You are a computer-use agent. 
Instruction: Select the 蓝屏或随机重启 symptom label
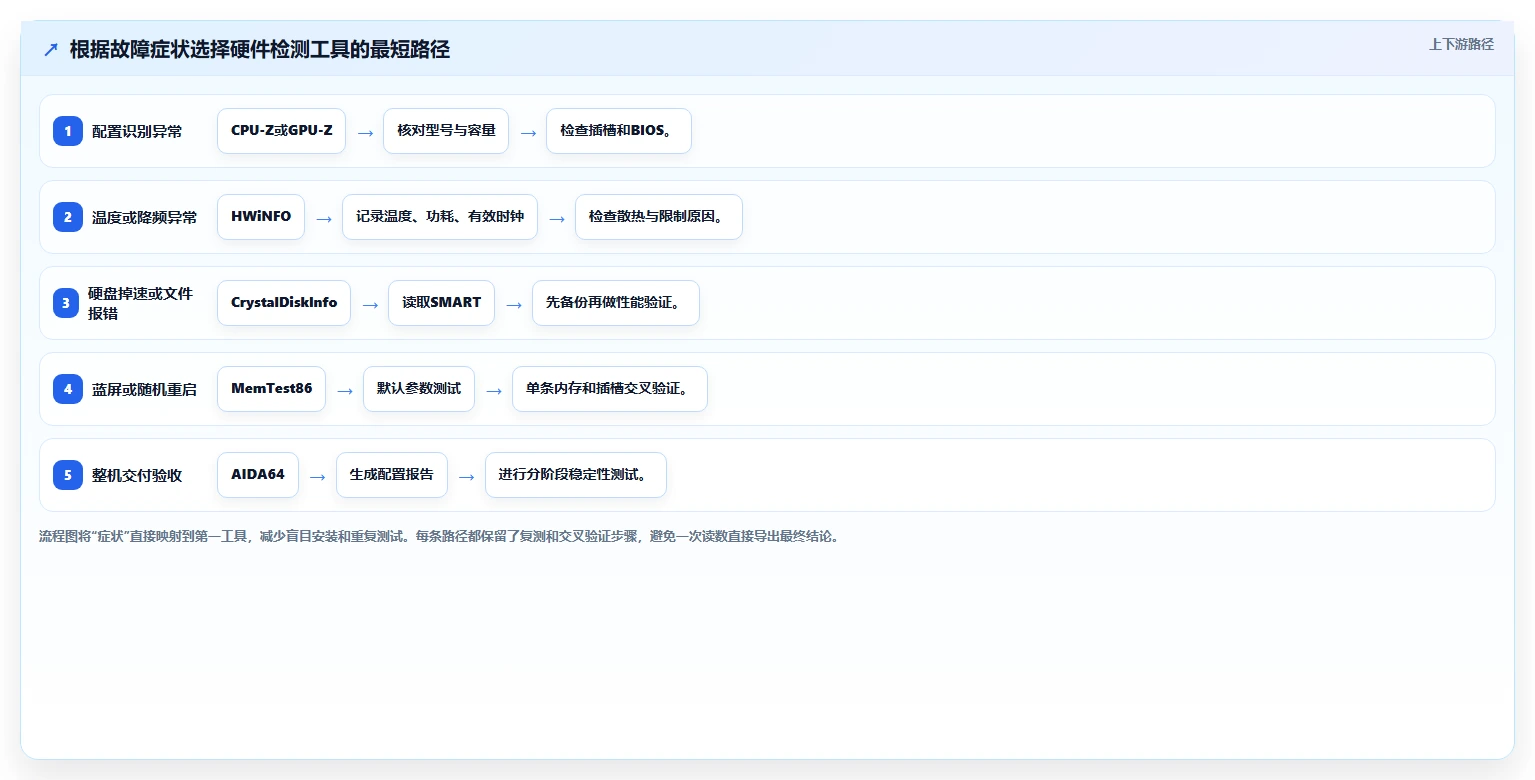pyautogui.click(x=144, y=389)
